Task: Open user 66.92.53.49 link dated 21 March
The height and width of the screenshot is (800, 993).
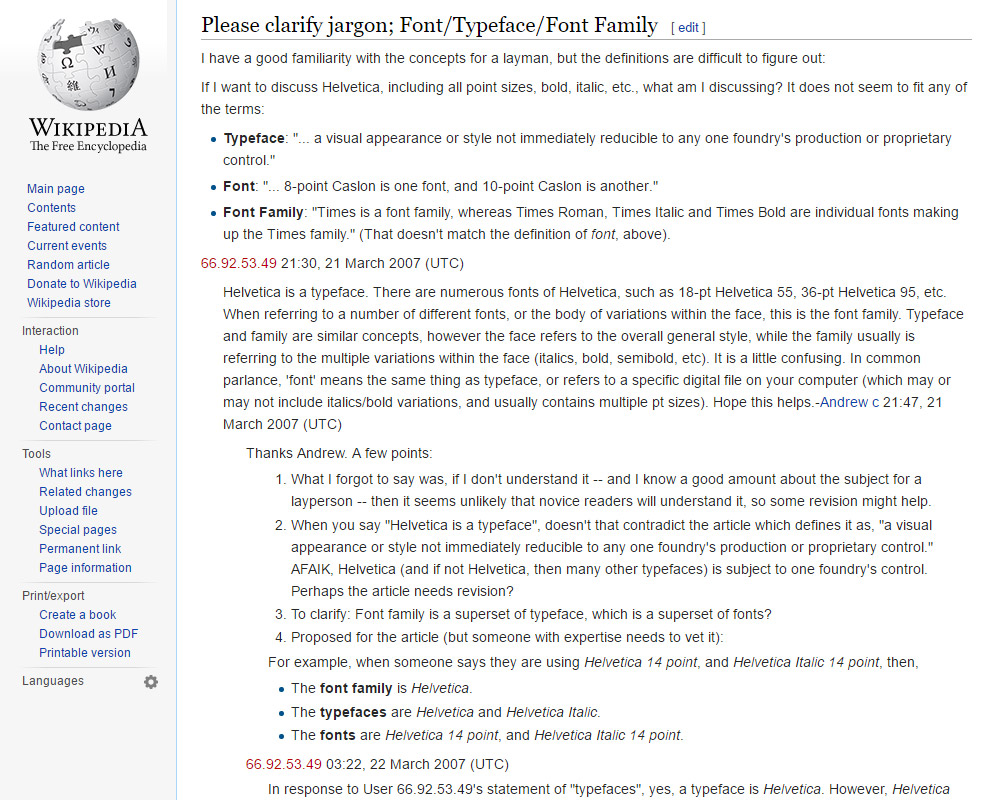Action: pos(239,263)
